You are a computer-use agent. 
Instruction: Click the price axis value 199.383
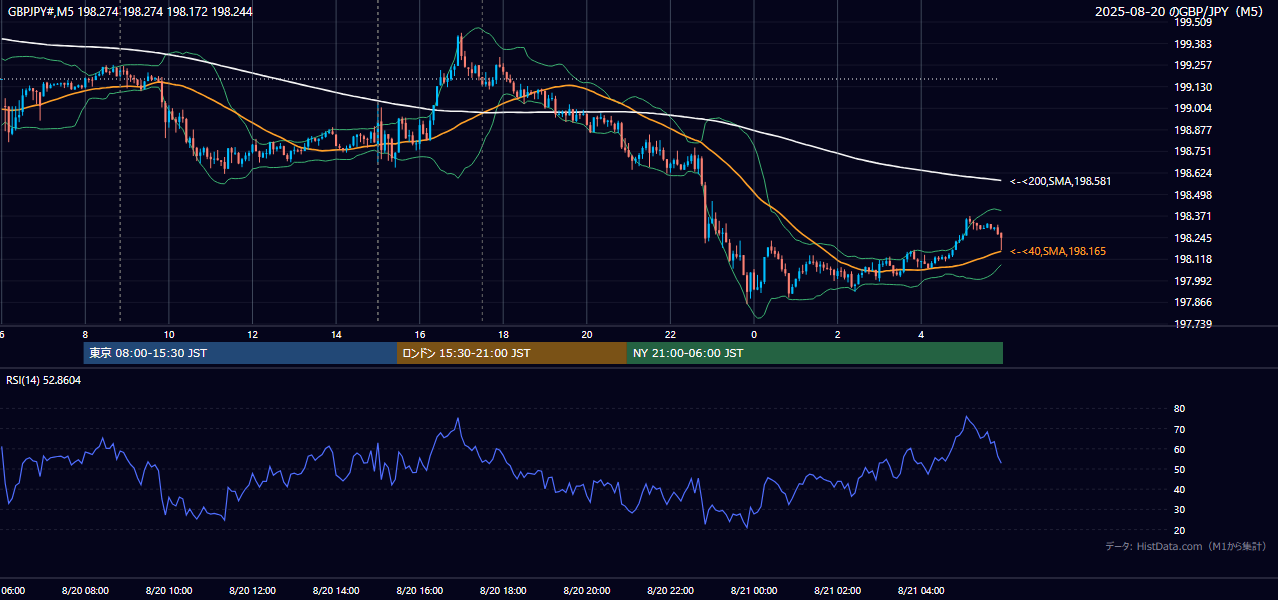(x=1193, y=44)
